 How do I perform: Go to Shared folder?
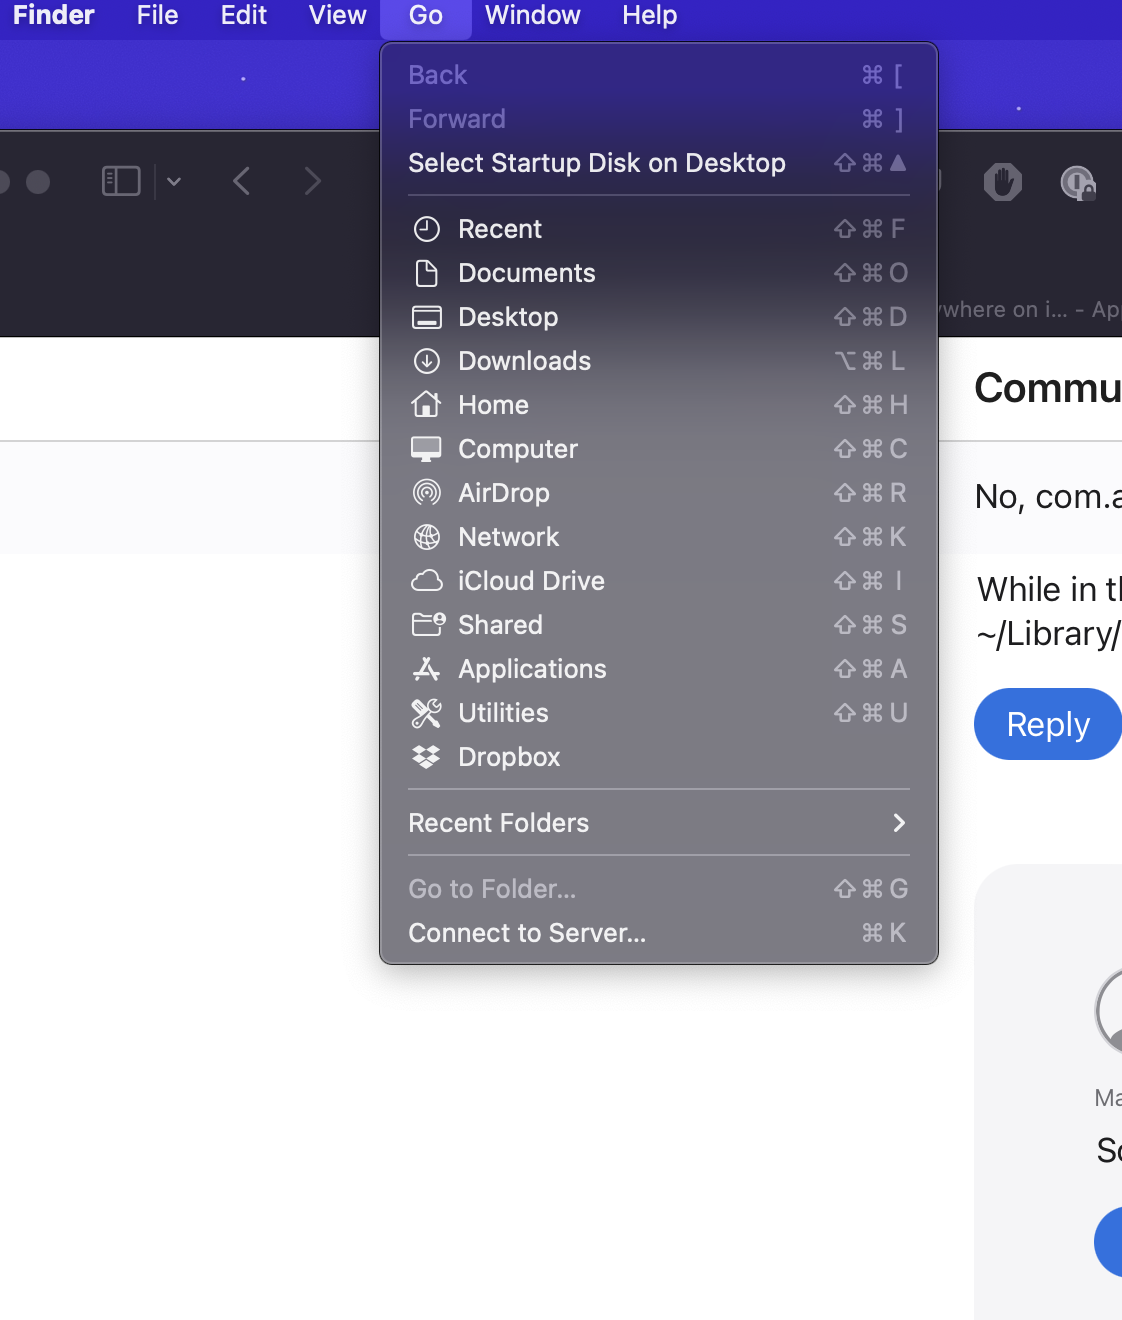click(658, 625)
